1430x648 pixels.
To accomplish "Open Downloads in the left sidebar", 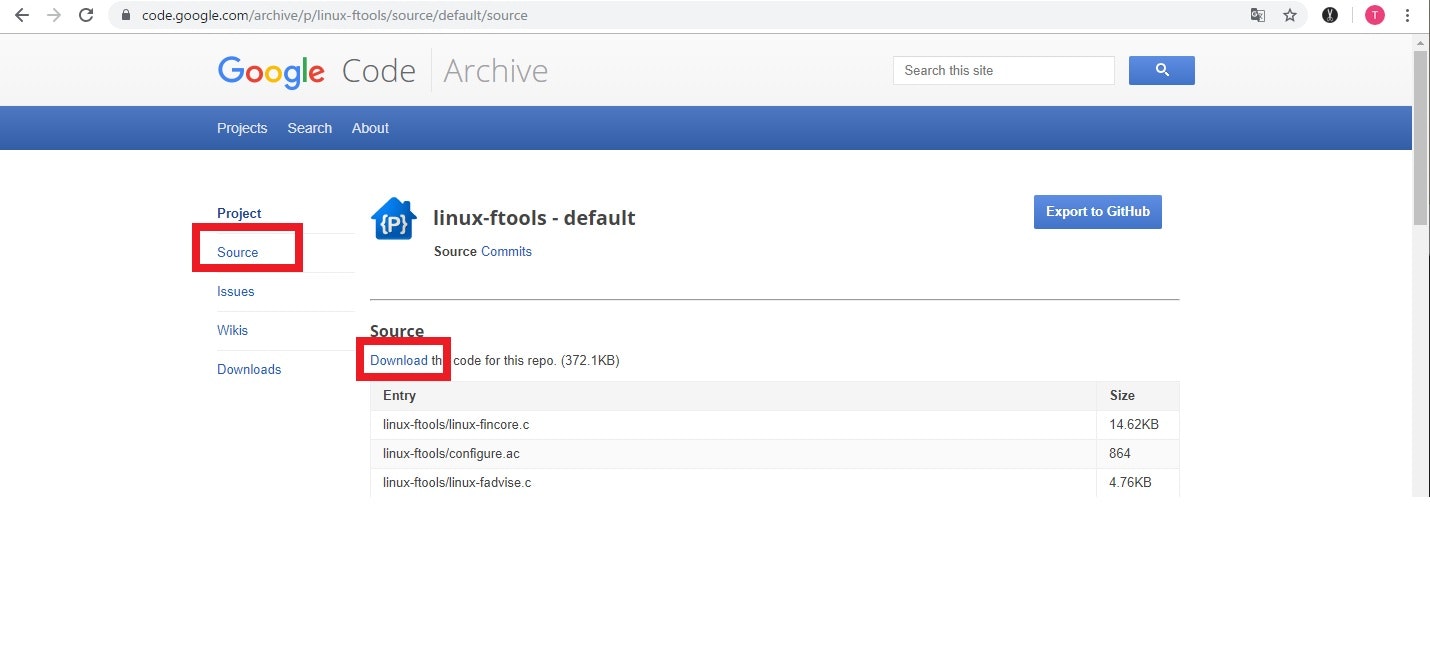I will coord(249,369).
